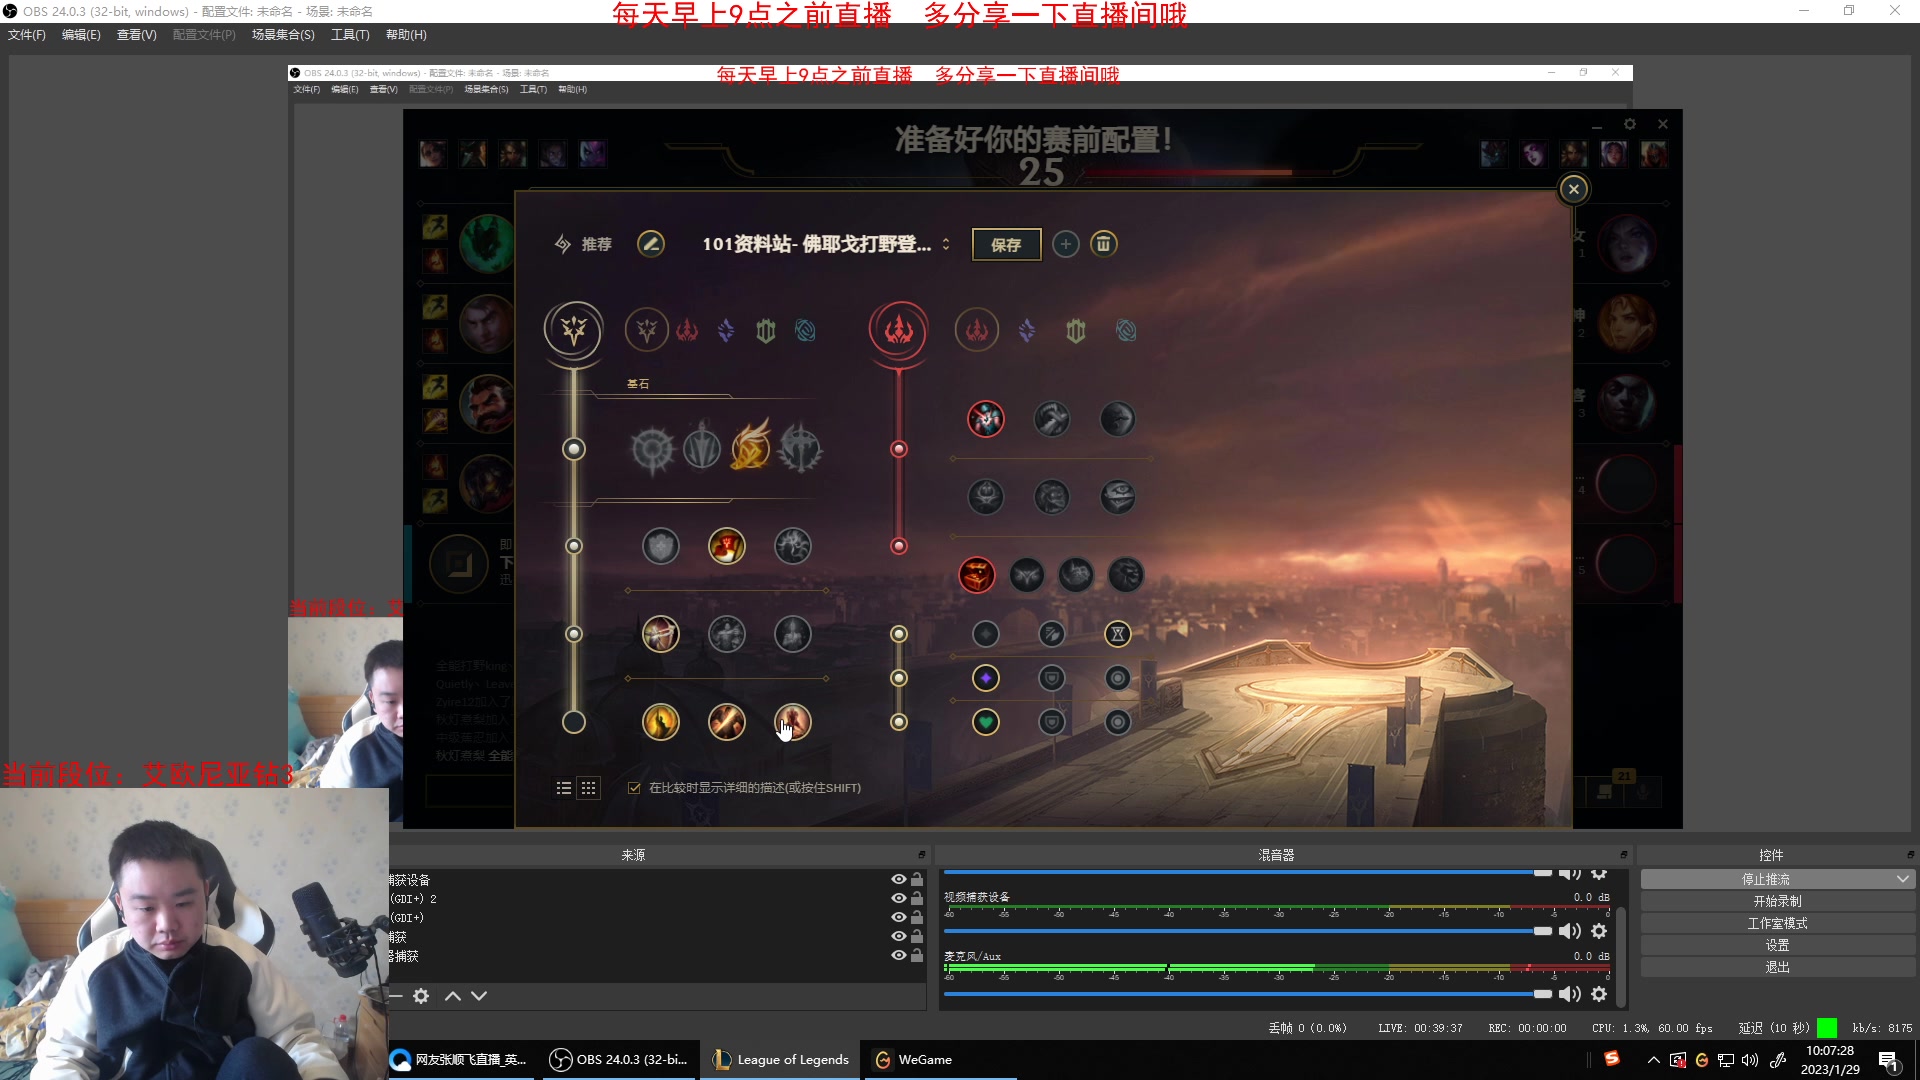Choose Inspiration as the secondary rune path
This screenshot has width=1920, height=1080.
1126,330
